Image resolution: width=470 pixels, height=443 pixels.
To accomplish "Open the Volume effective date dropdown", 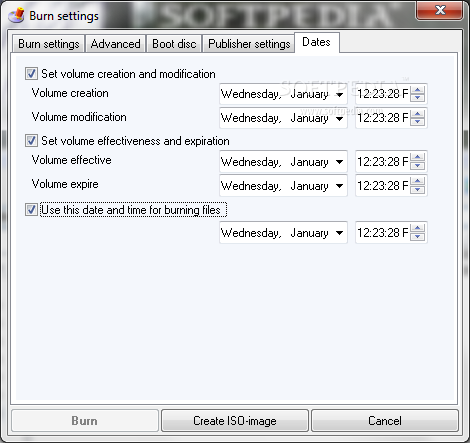I will (339, 162).
